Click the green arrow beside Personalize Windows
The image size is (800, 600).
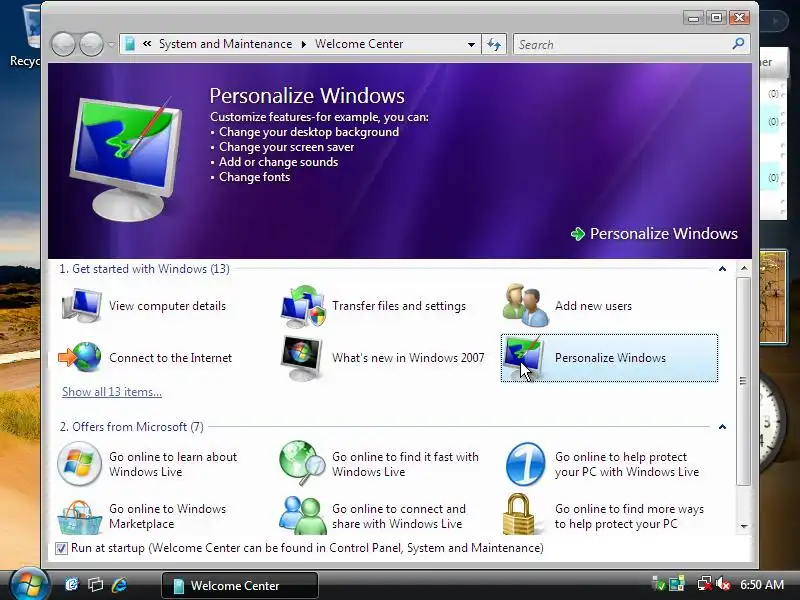coord(578,234)
